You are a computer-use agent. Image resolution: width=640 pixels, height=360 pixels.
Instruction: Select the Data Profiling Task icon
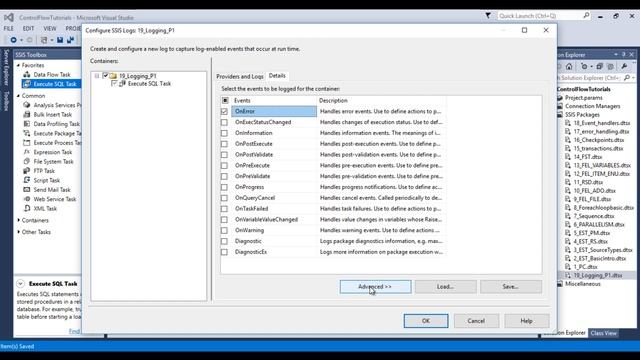click(x=27, y=124)
